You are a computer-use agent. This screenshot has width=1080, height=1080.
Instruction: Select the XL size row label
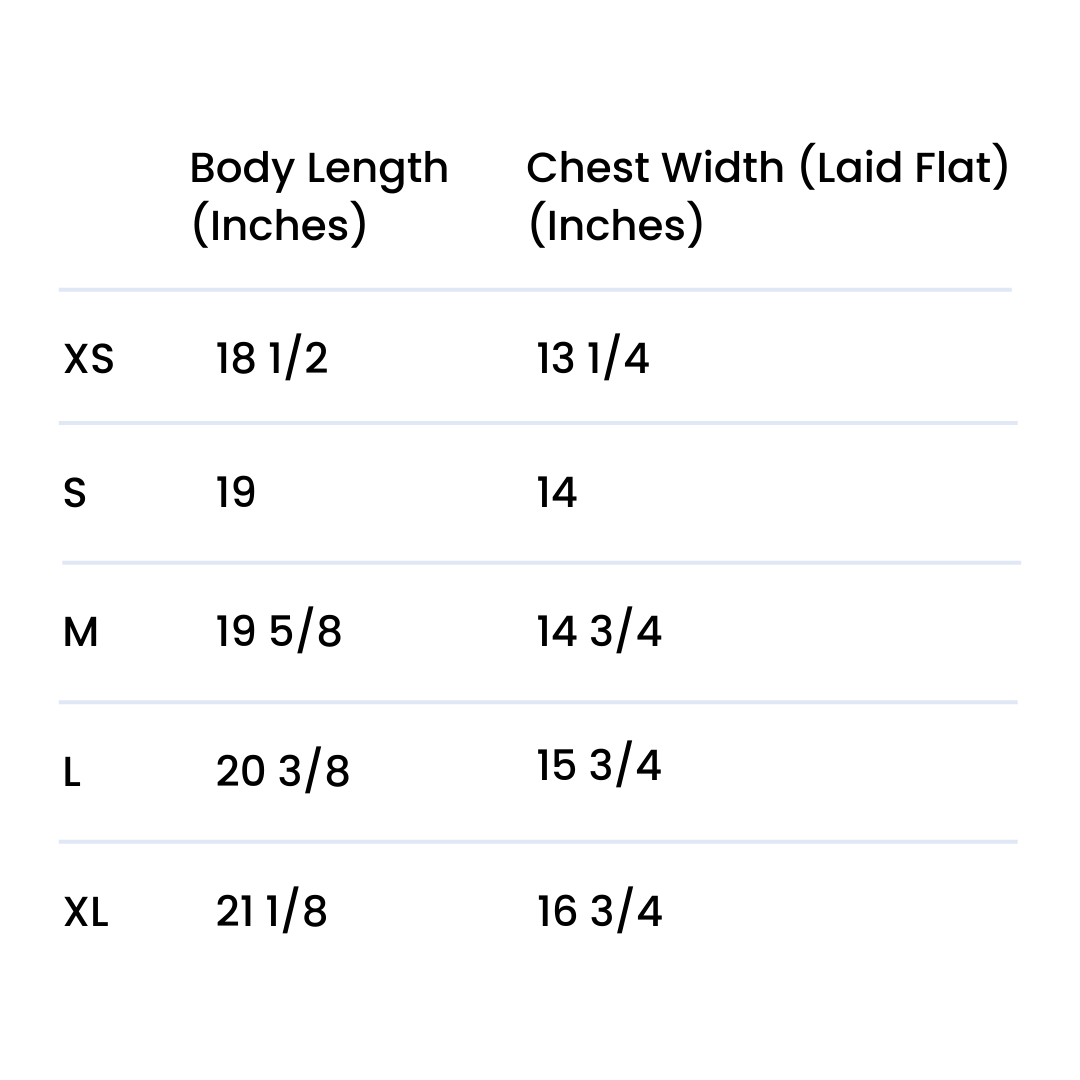[86, 912]
